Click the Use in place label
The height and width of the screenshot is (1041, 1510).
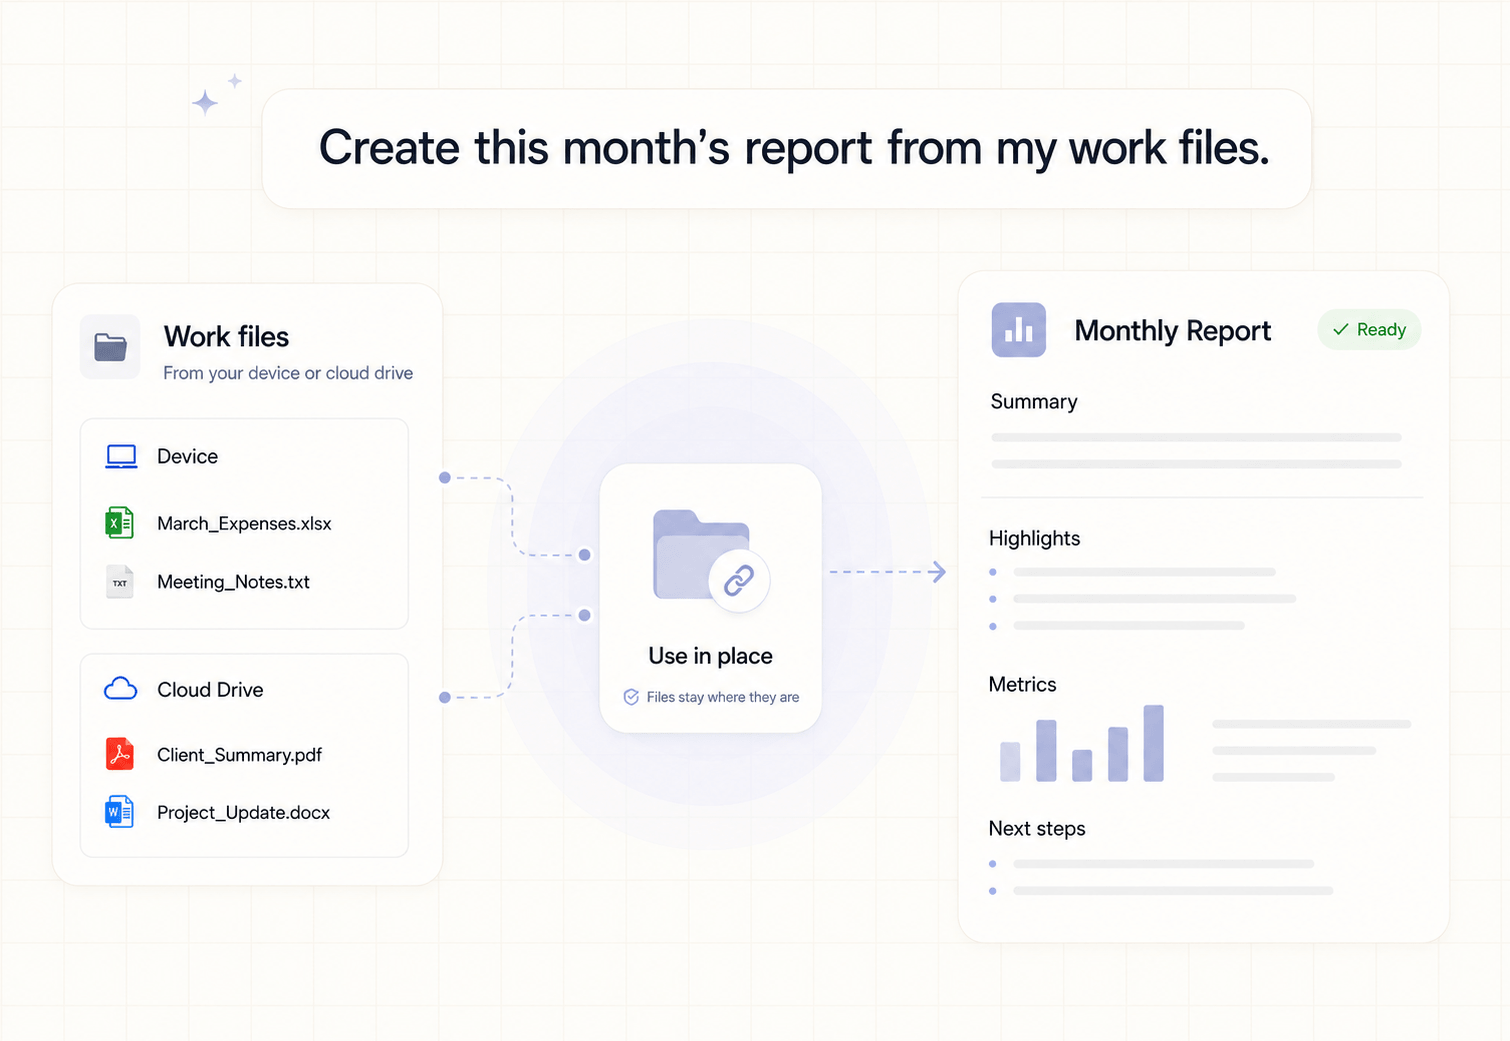pyautogui.click(x=710, y=656)
